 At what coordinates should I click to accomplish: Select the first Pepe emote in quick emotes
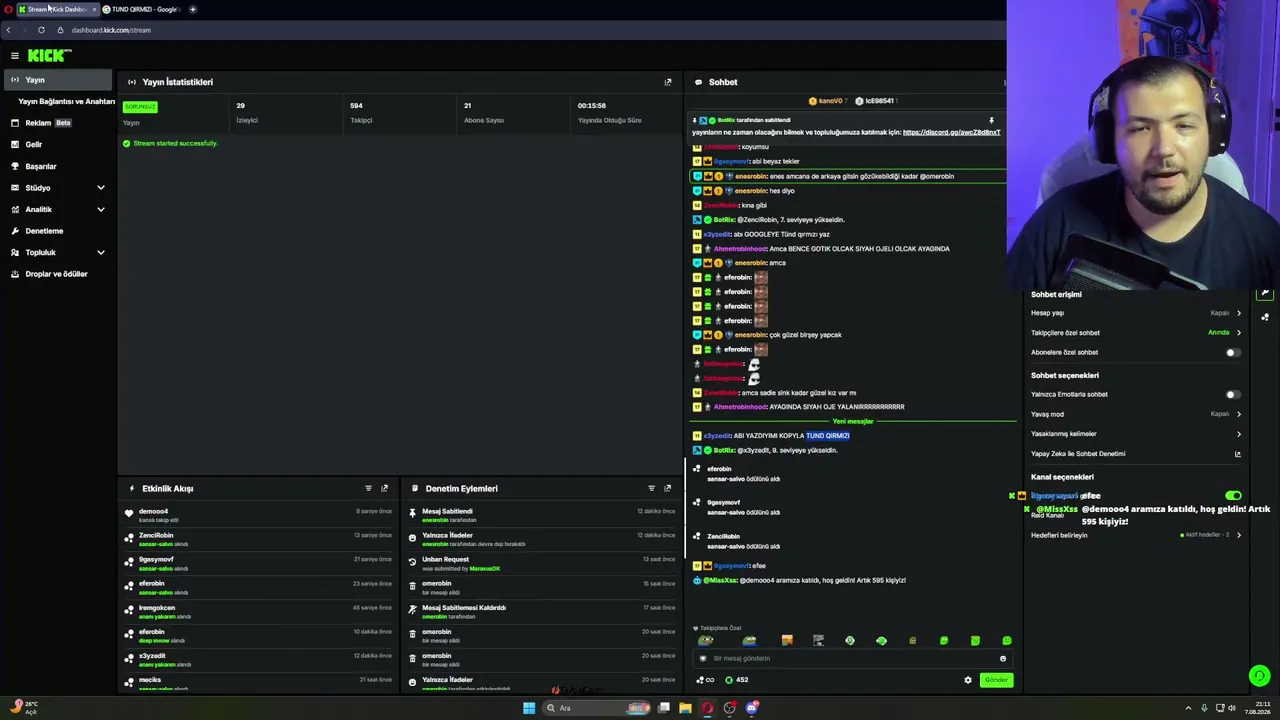pyautogui.click(x=706, y=641)
